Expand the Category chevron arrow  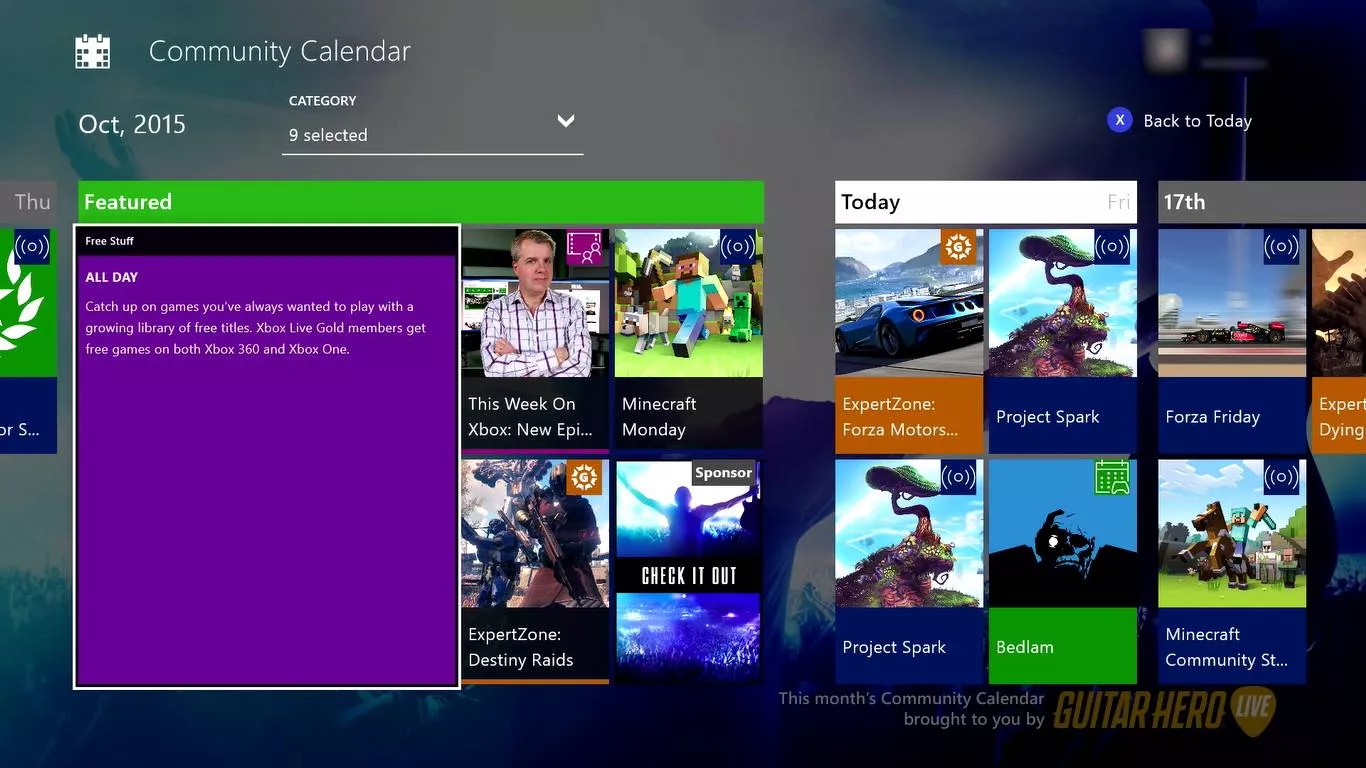click(x=566, y=121)
